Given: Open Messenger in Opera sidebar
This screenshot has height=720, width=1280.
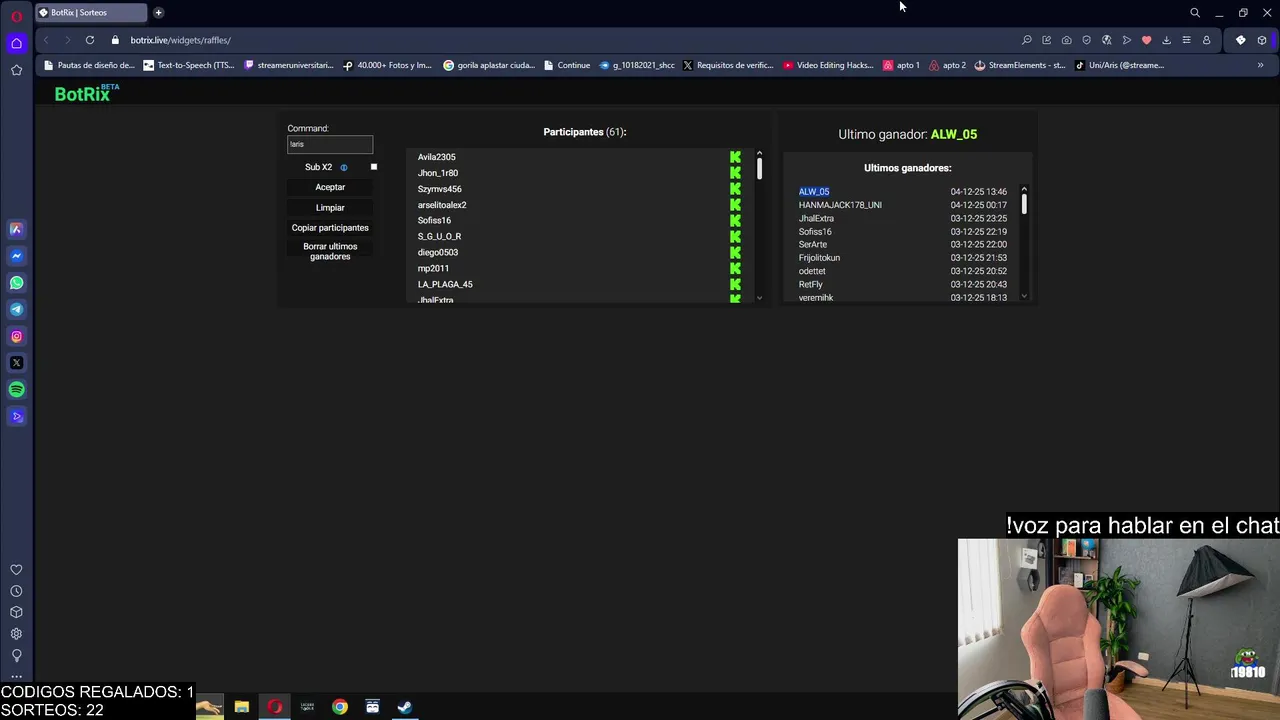Looking at the screenshot, I should tap(16, 256).
